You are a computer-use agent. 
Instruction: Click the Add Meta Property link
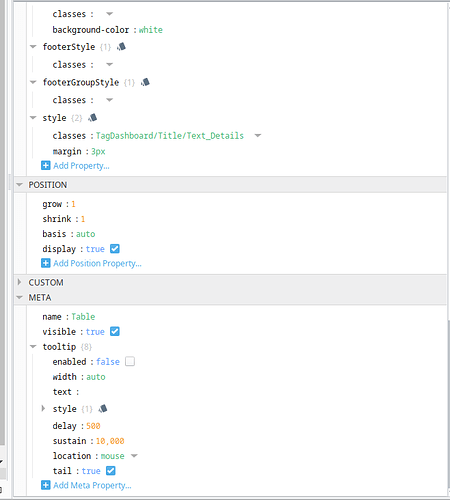point(92,485)
